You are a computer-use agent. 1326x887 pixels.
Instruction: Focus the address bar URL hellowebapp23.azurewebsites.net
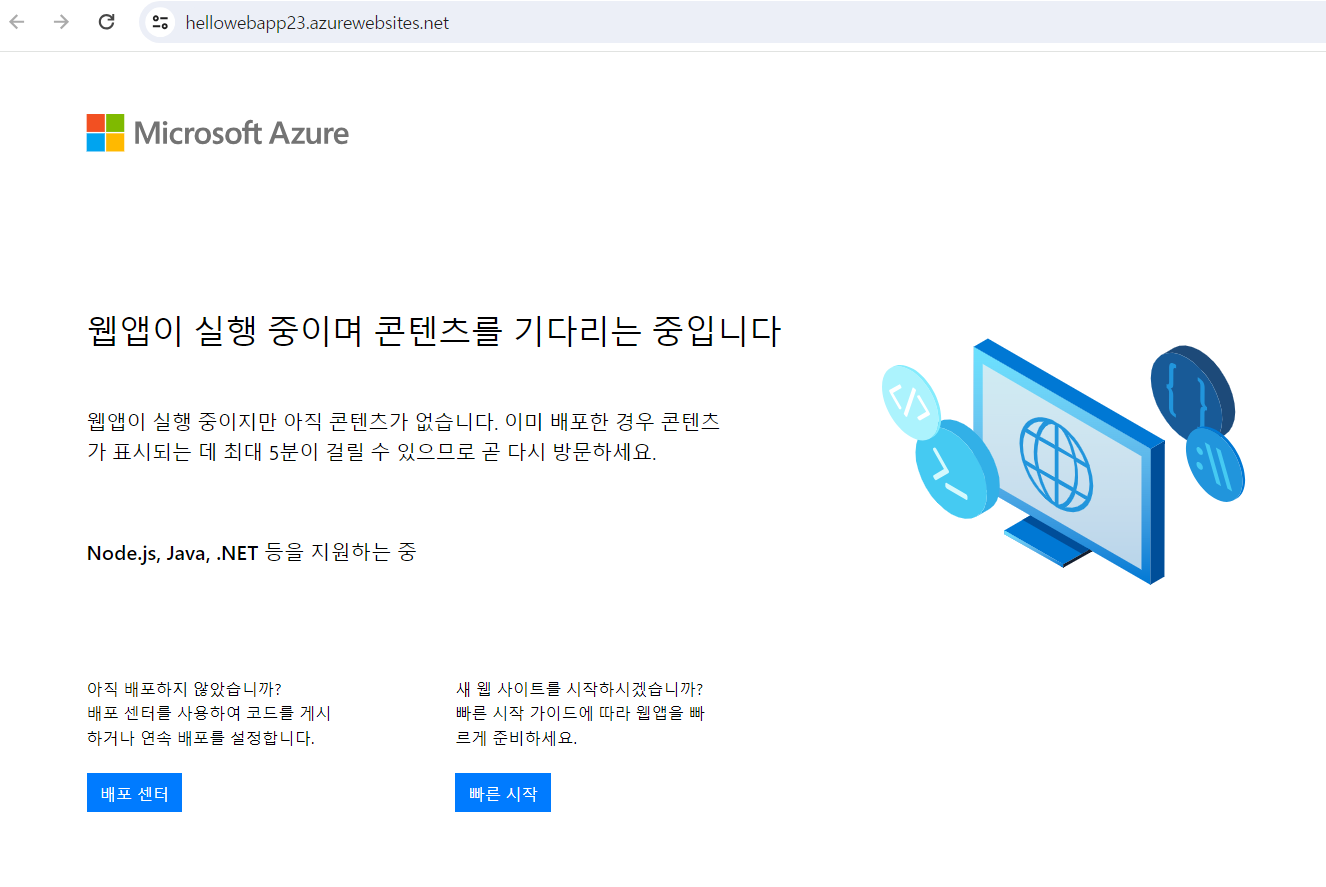click(x=317, y=23)
